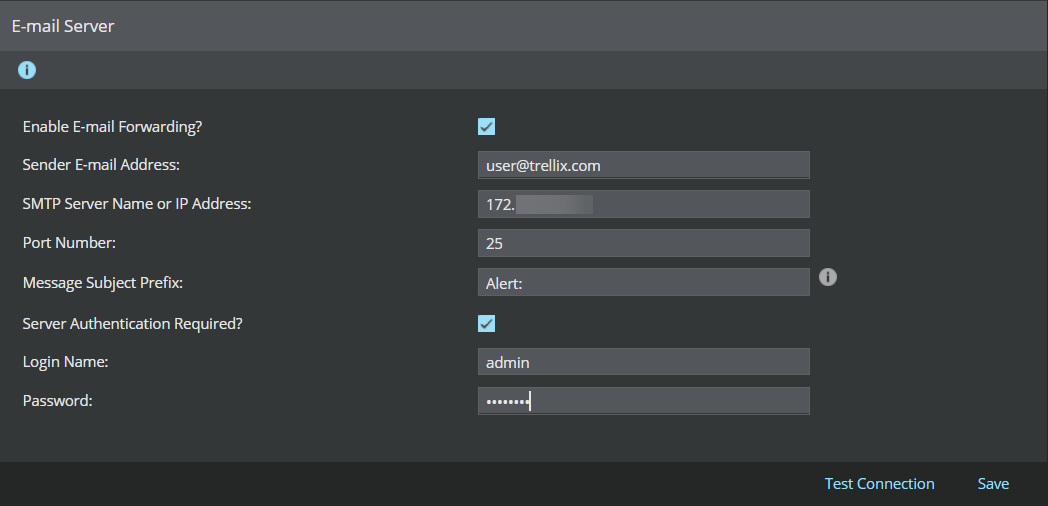The image size is (1048, 506).
Task: Click the E-mail Server title text
Action: 63,26
